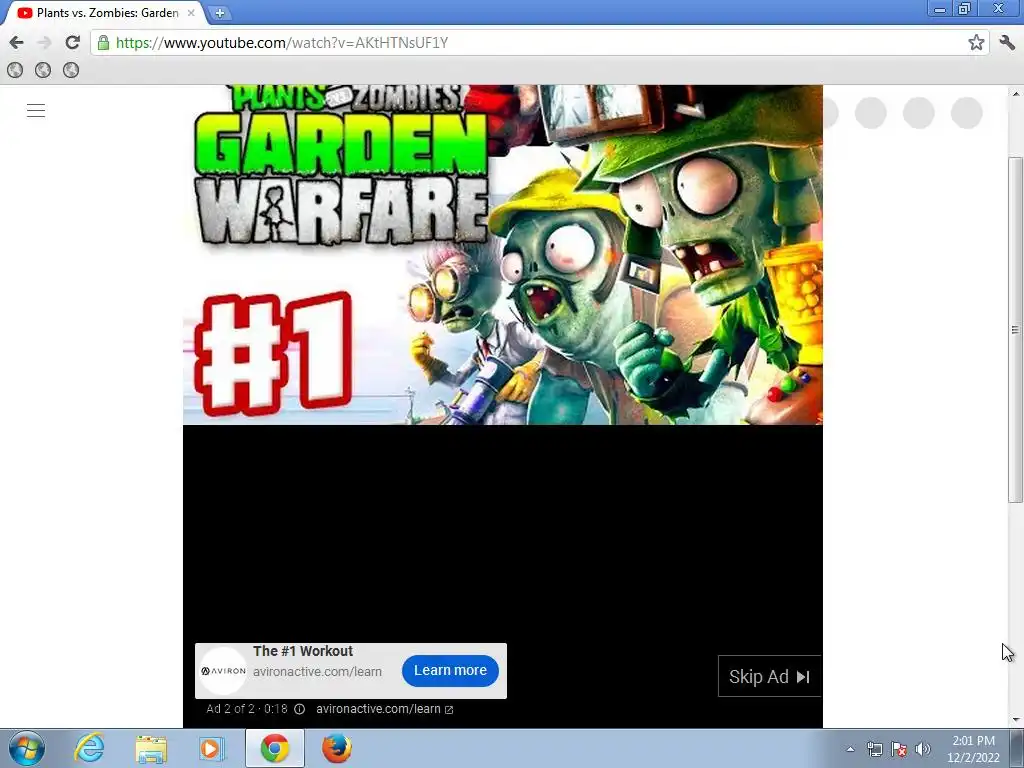Click the volume speaker tray icon
The image size is (1024, 768).
coord(922,749)
